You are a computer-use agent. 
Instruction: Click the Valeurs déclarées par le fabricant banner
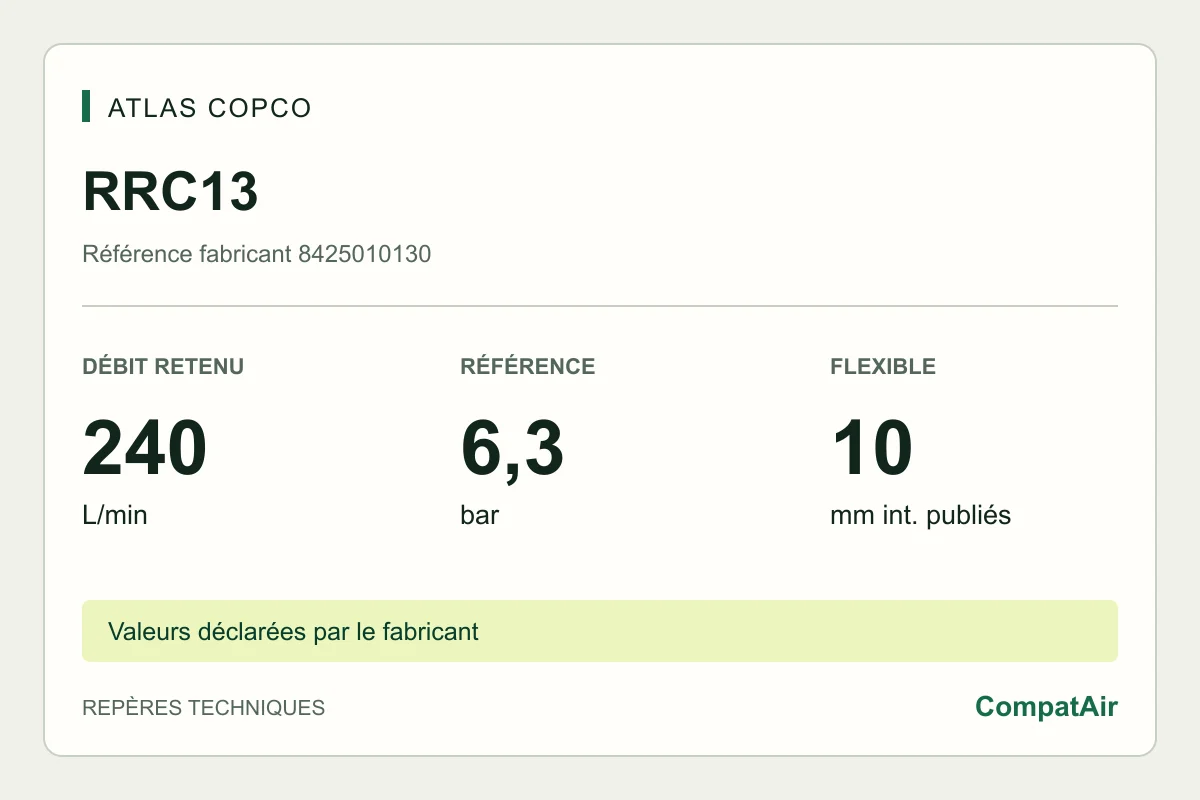click(x=293, y=632)
